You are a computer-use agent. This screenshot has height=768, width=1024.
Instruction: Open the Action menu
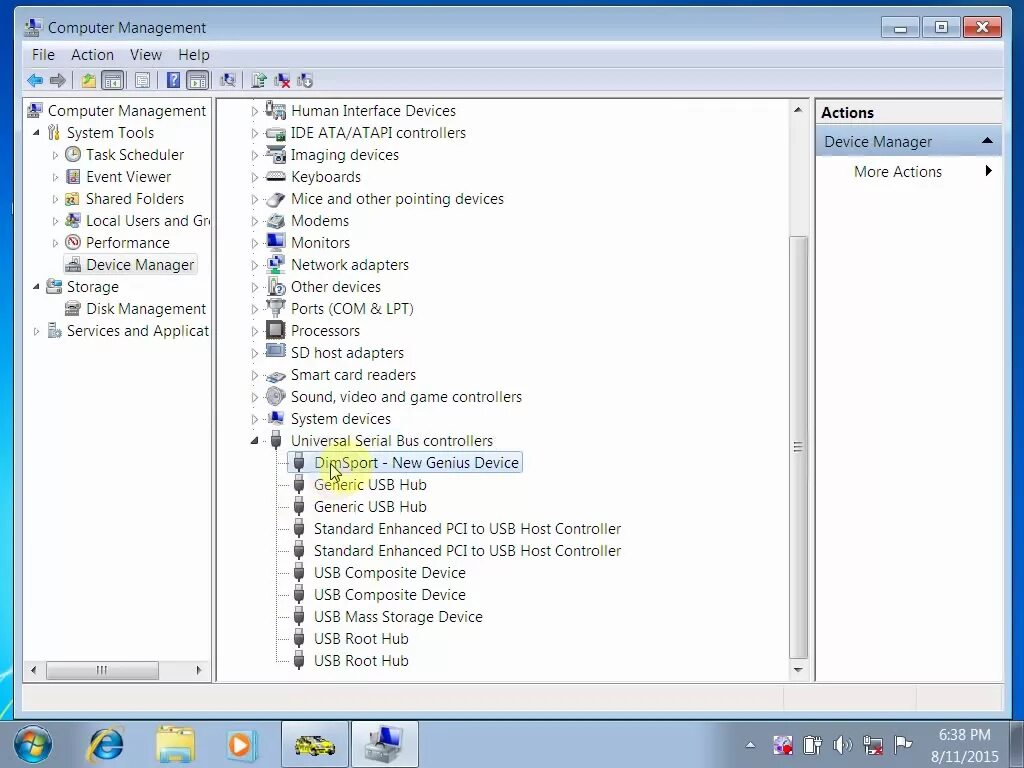(x=92, y=55)
